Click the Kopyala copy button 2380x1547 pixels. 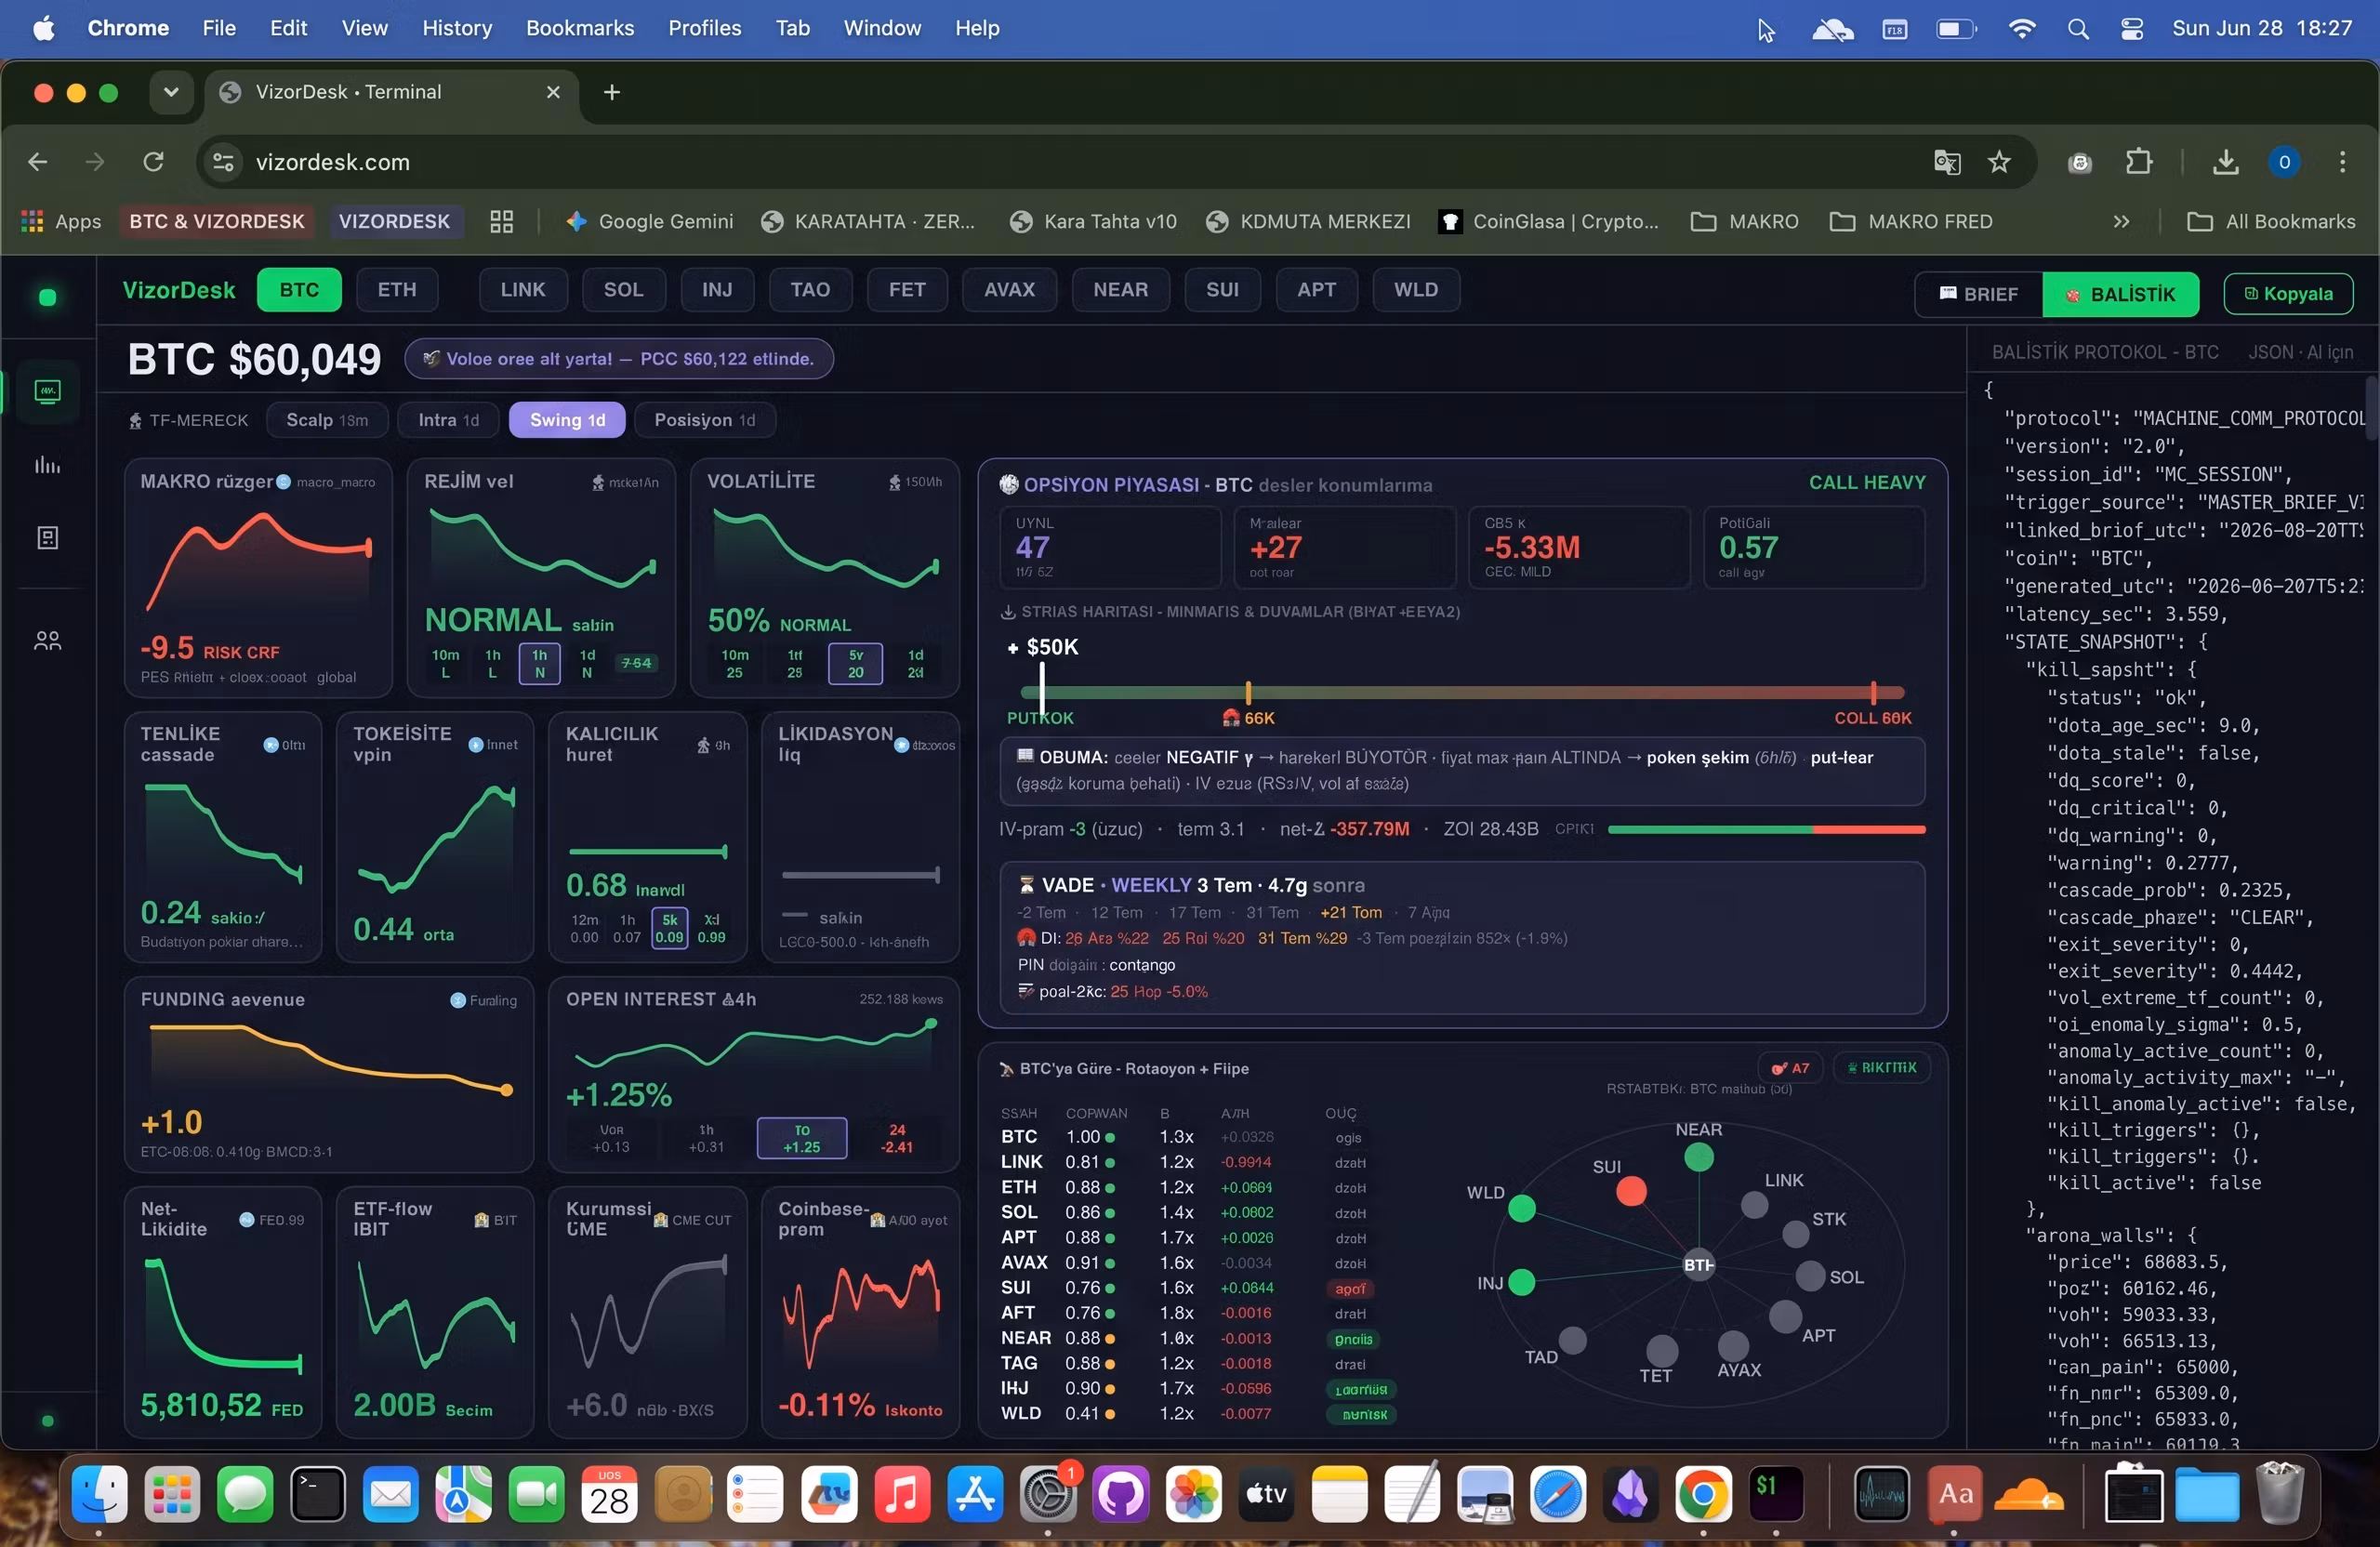pyautogui.click(x=2288, y=294)
